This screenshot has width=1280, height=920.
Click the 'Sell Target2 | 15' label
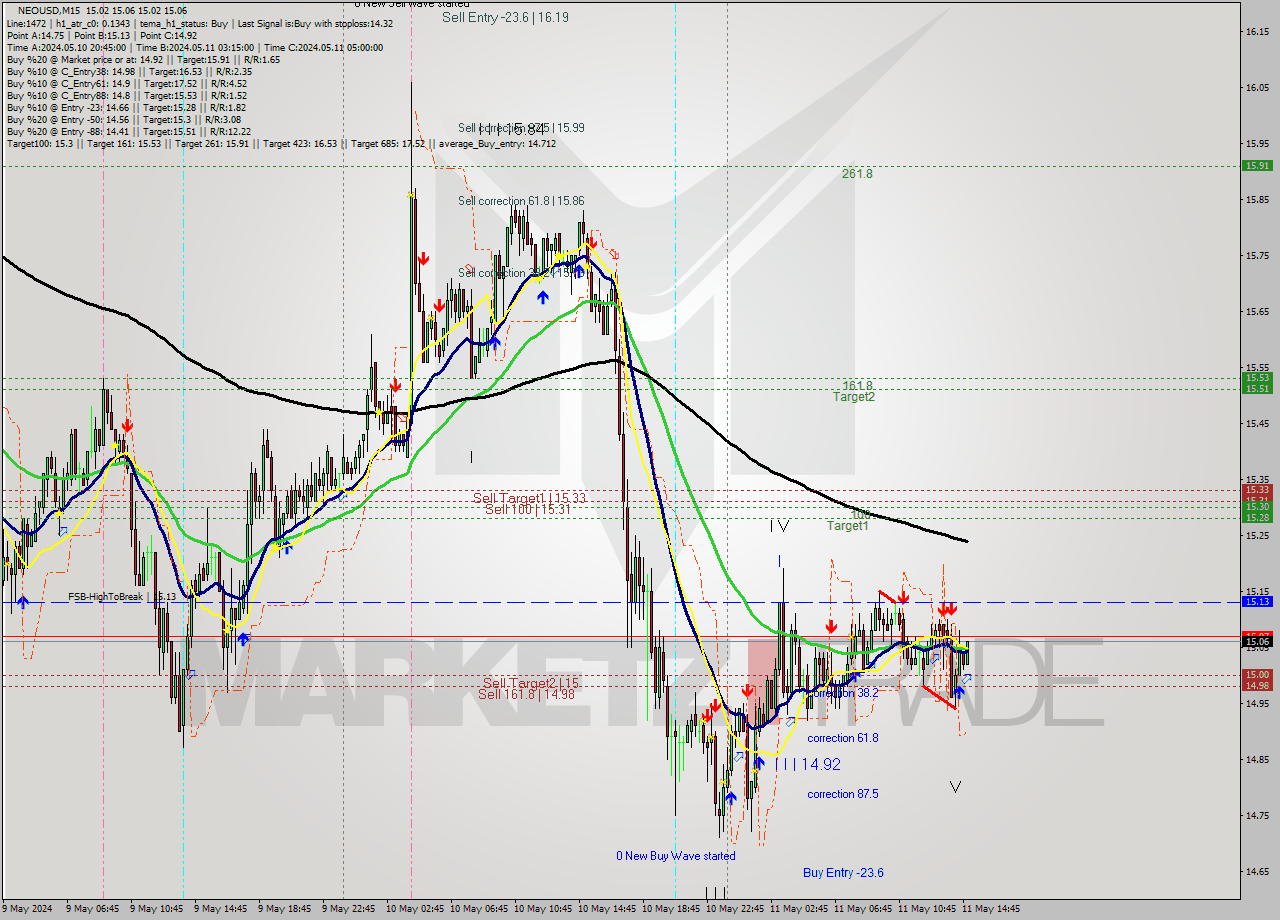point(530,682)
